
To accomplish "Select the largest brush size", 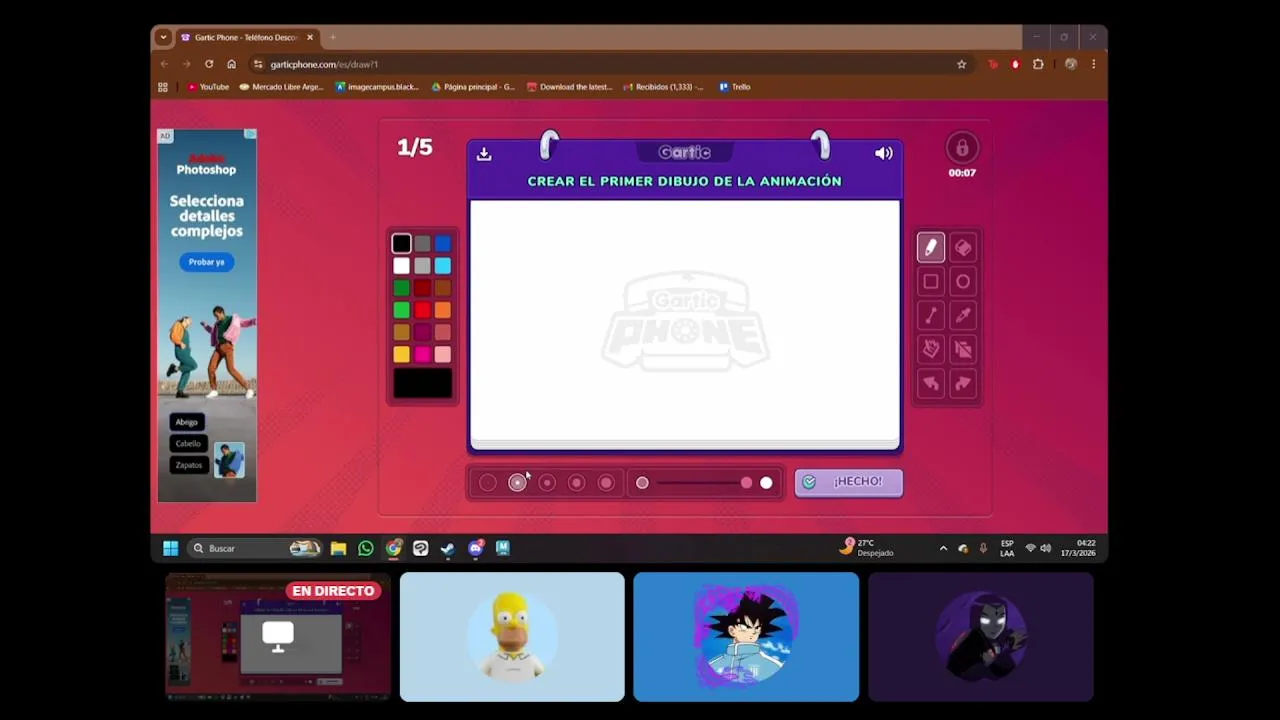I will pyautogui.click(x=606, y=483).
